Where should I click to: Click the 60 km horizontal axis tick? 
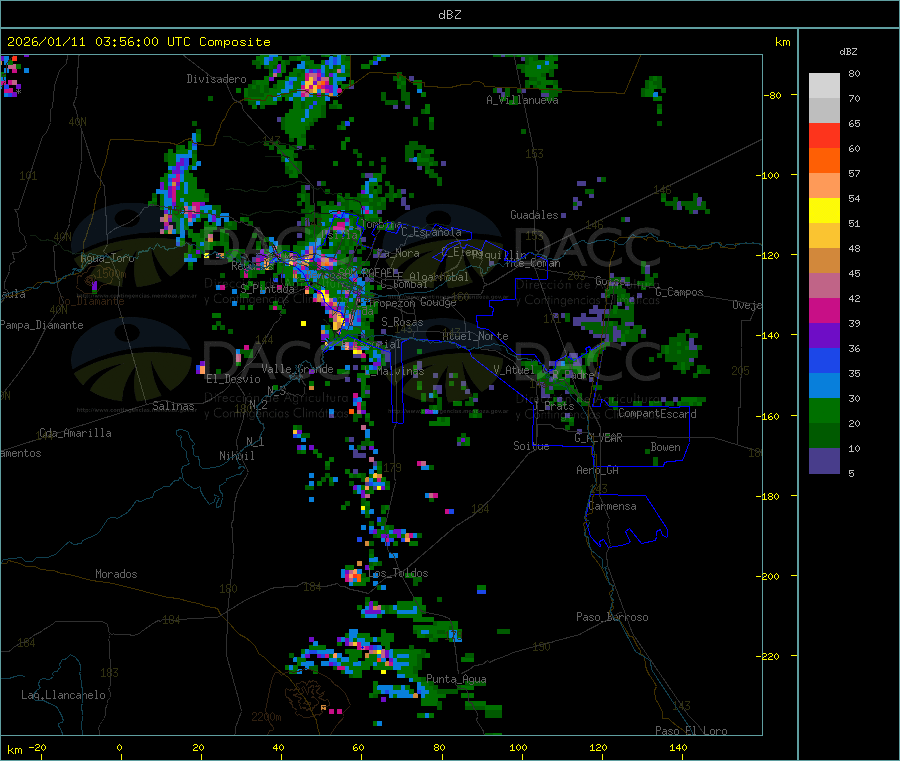pyautogui.click(x=358, y=747)
